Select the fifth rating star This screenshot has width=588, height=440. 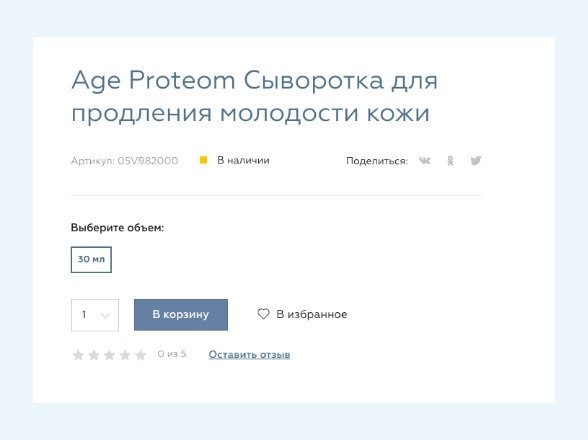(141, 355)
